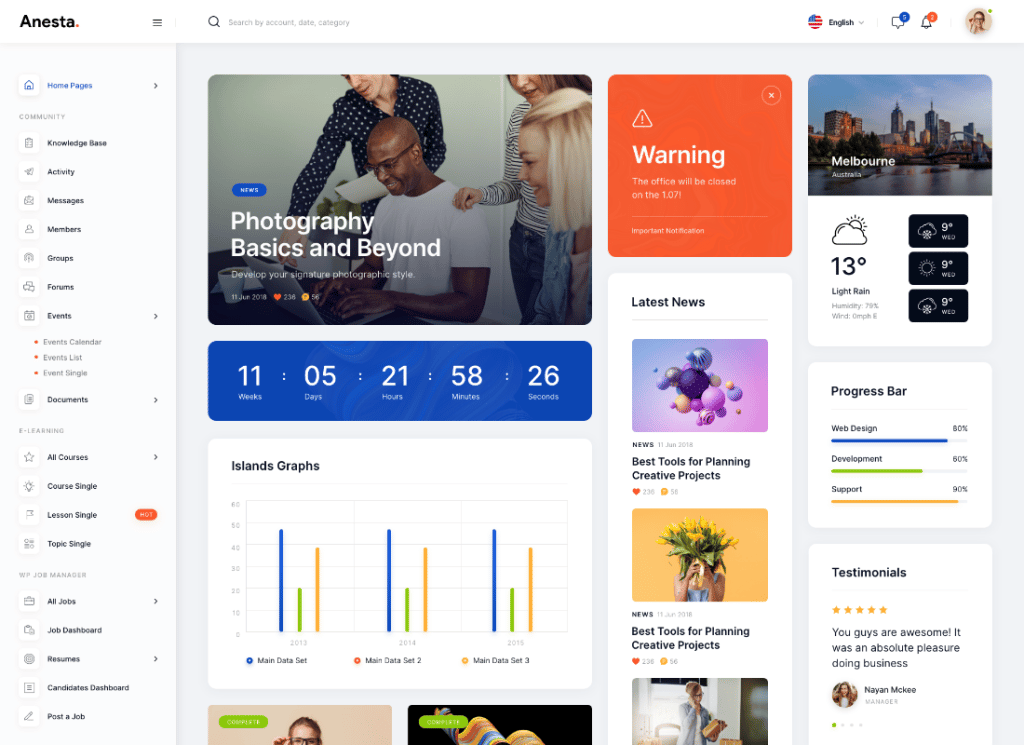Open the chat messages icon in header

[x=898, y=22]
